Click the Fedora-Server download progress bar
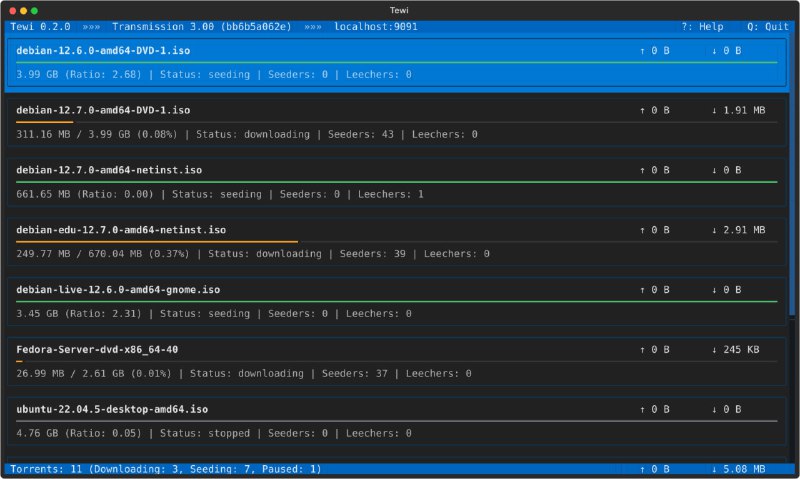This screenshot has height=479, width=800. click(396, 361)
